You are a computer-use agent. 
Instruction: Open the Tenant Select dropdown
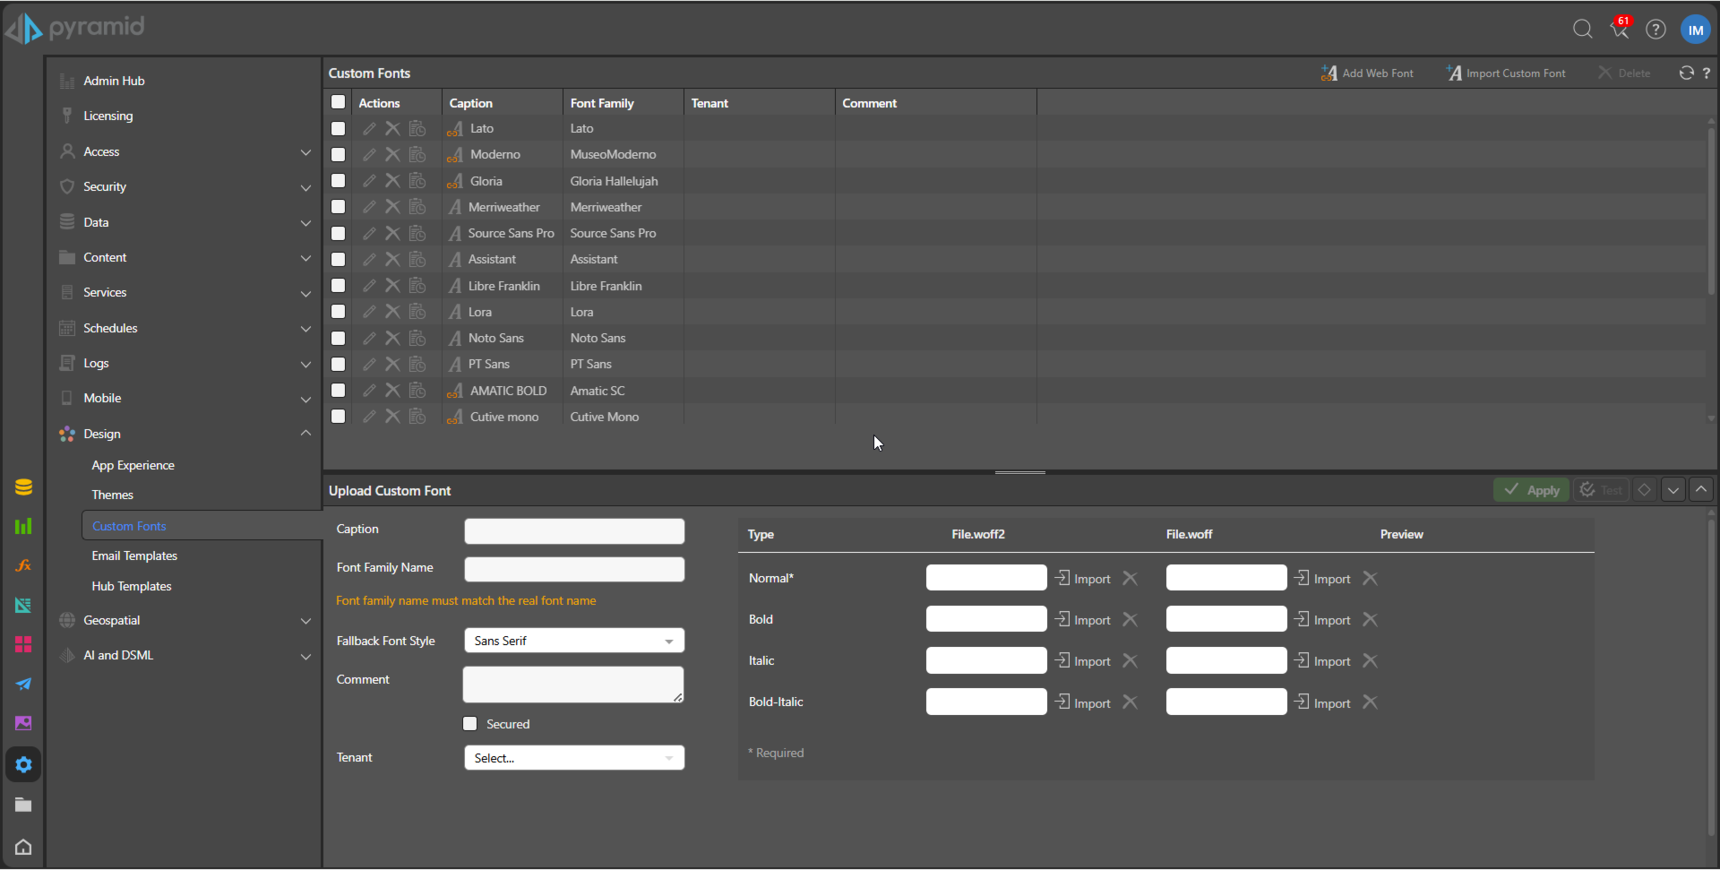(574, 758)
